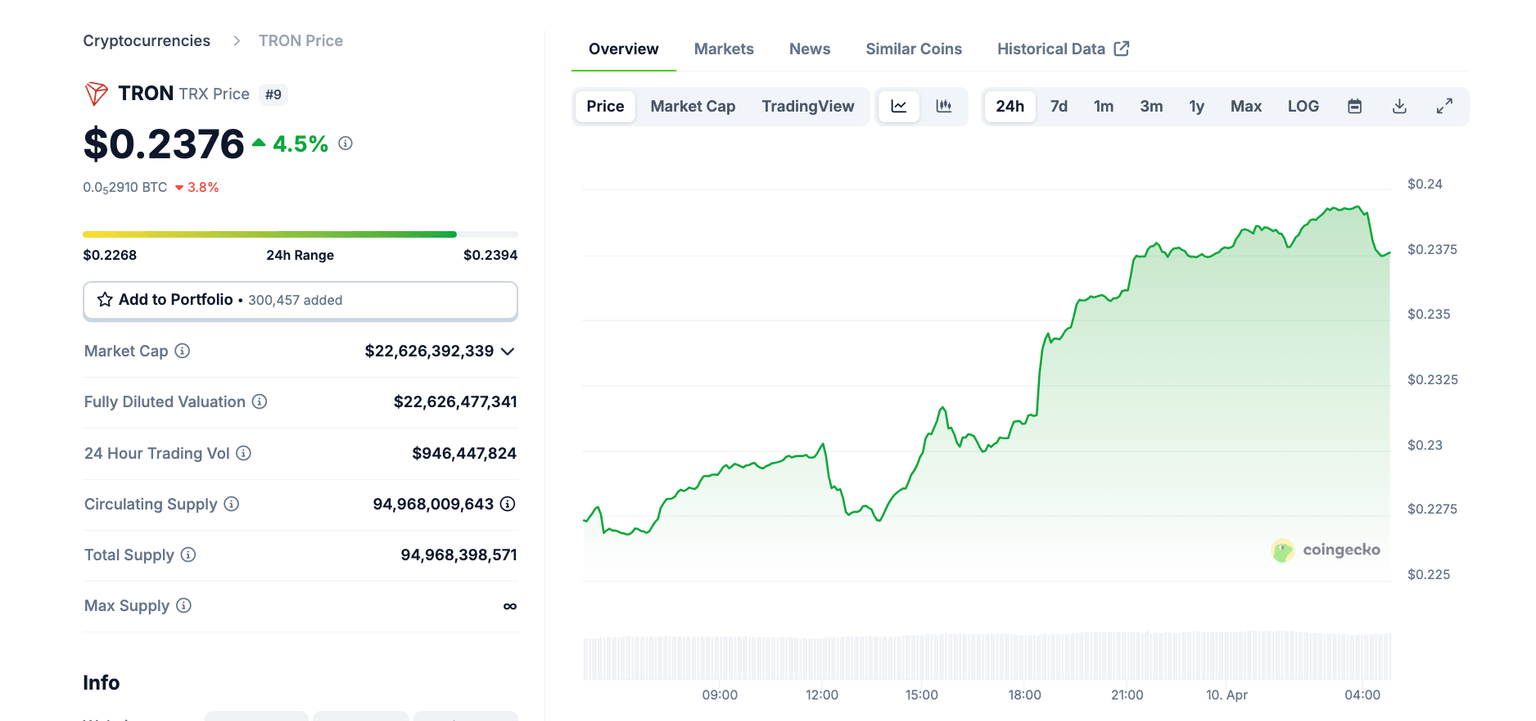Screen dimensions: 1536x721
Task: Switch chart timeframe to 7d
Action: point(1059,105)
